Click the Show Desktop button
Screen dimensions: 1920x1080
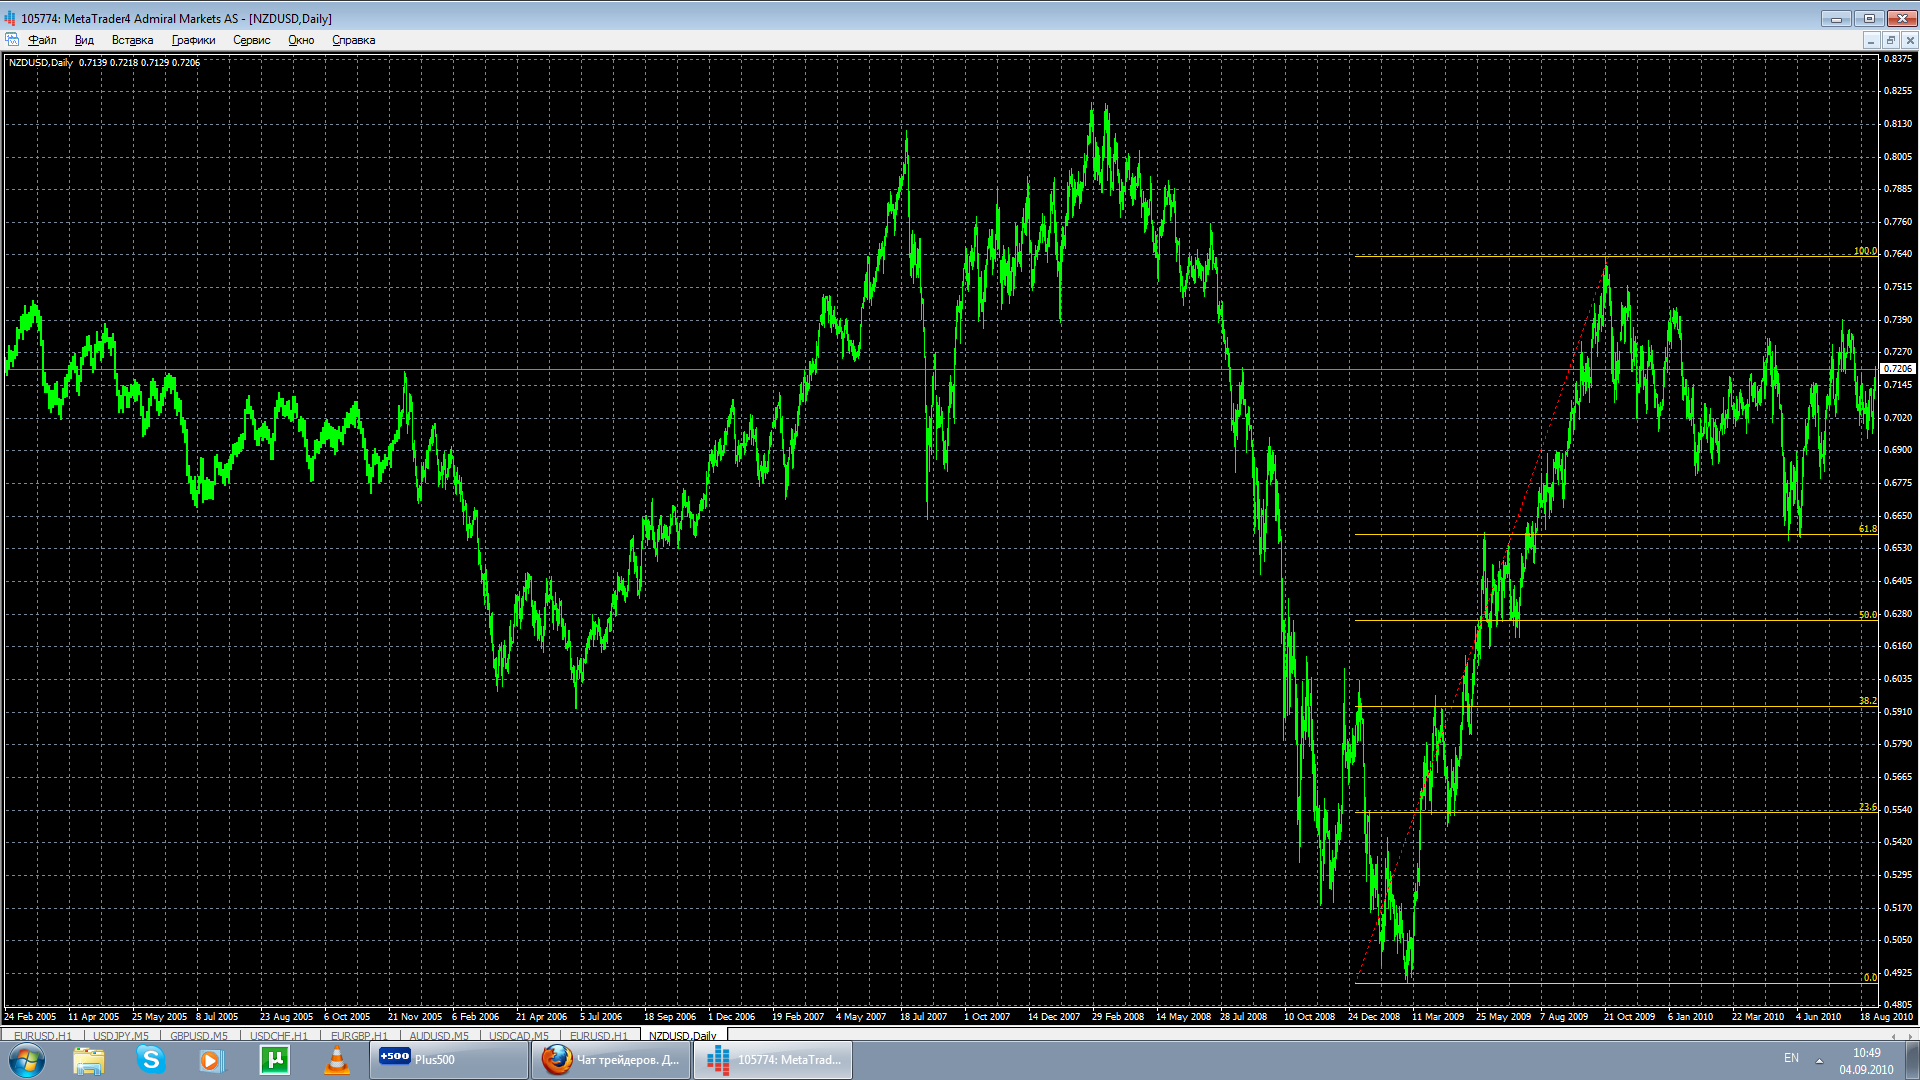(x=1912, y=1060)
